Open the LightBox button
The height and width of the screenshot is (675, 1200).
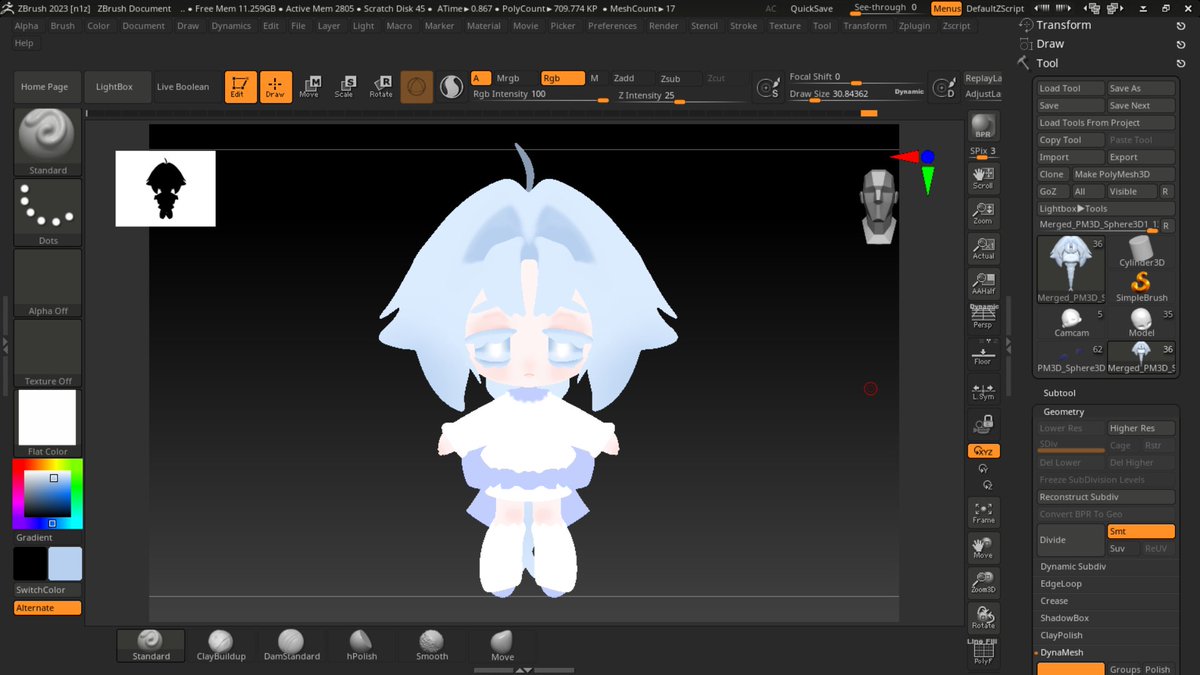114,87
